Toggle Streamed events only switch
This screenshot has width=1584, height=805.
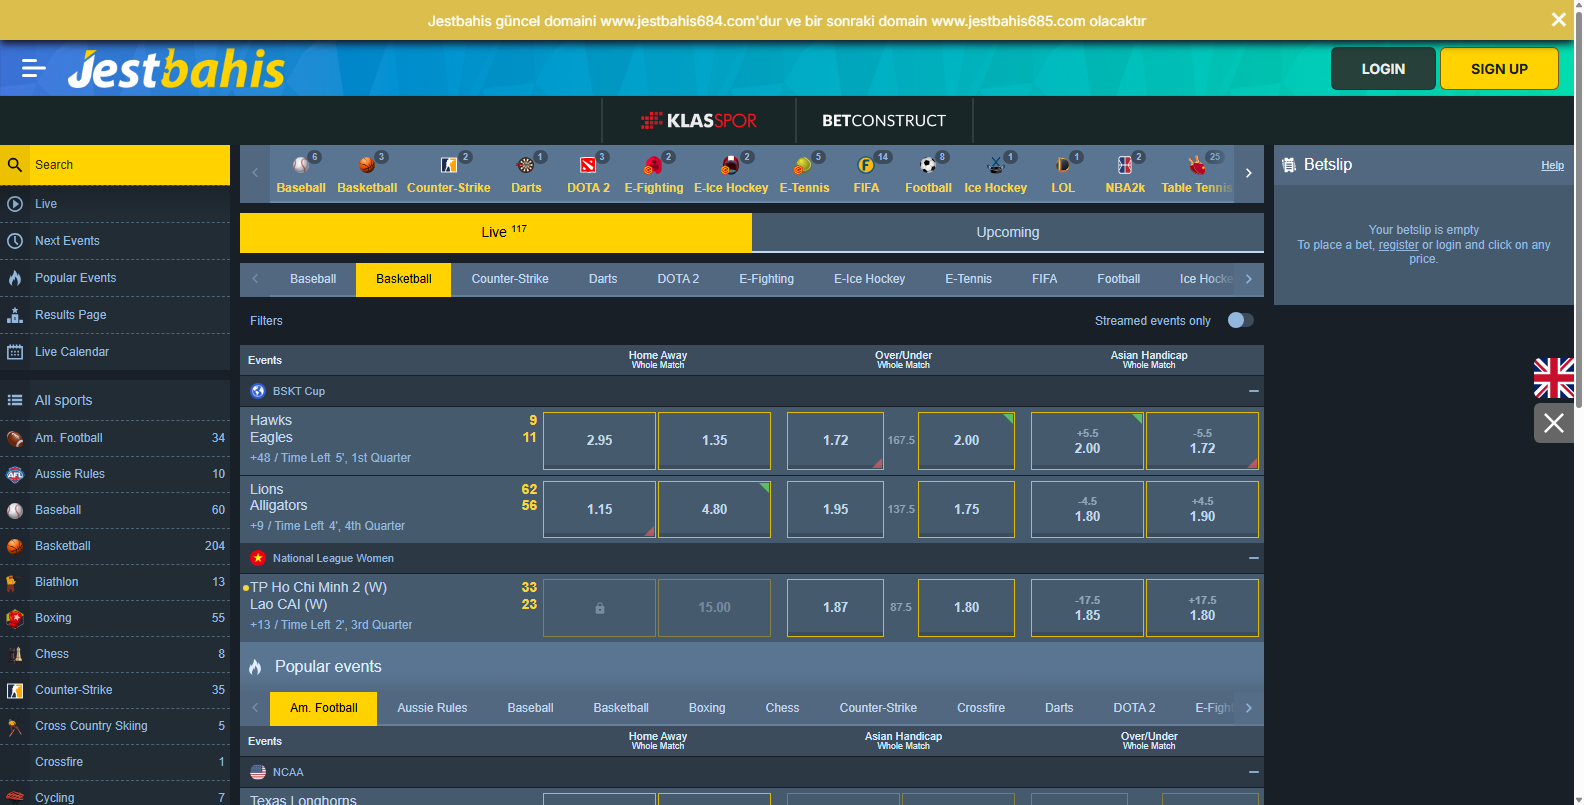point(1240,320)
